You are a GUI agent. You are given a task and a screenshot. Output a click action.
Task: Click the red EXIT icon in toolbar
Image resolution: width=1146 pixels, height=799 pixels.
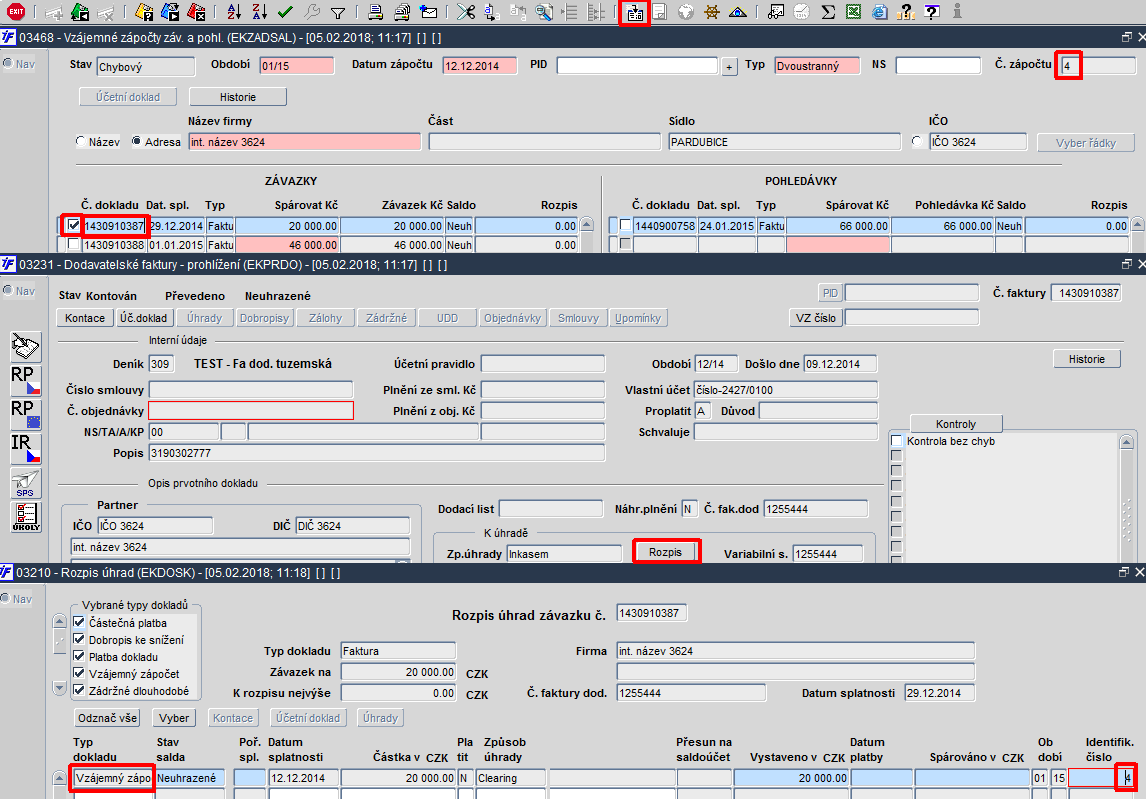click(15, 12)
